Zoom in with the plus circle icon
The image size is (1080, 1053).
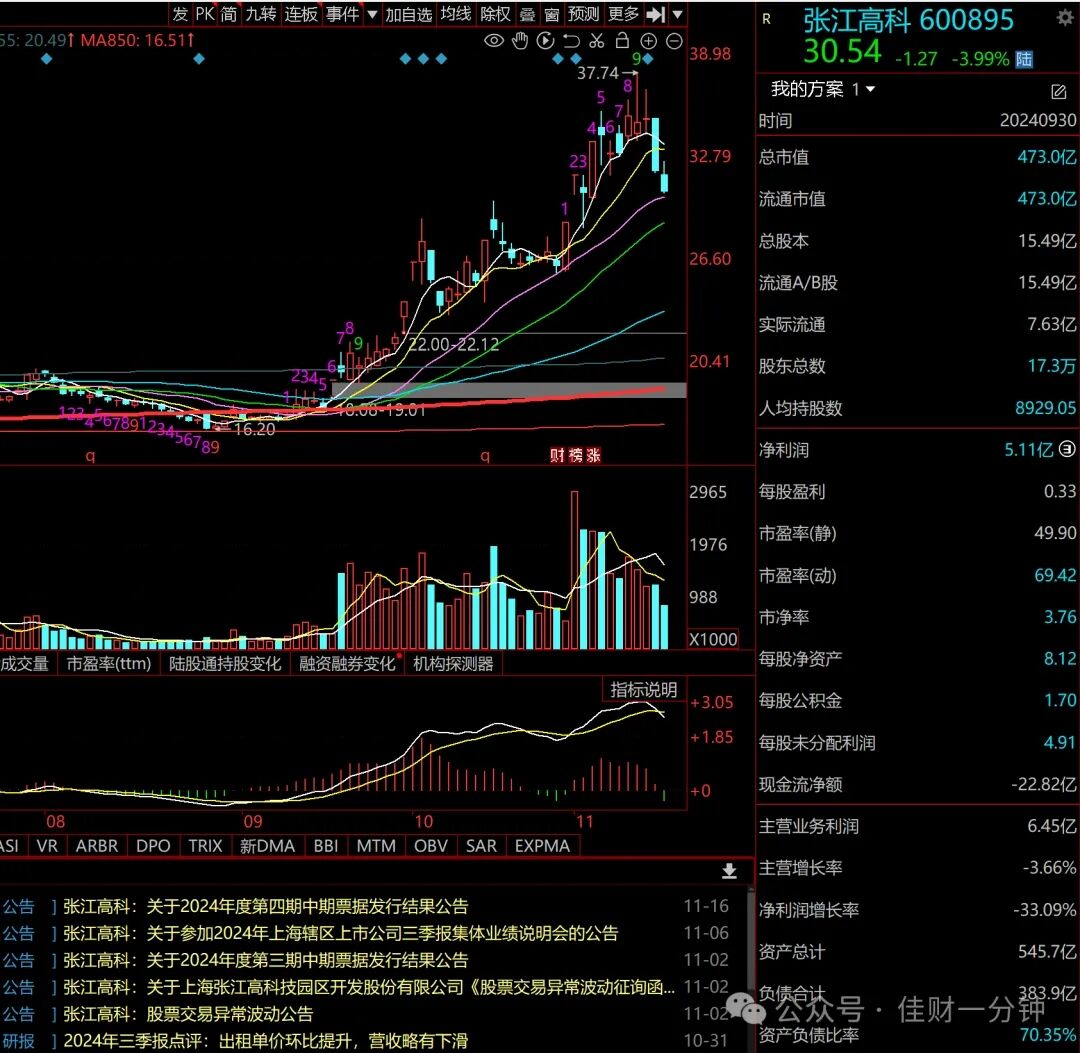[x=648, y=41]
